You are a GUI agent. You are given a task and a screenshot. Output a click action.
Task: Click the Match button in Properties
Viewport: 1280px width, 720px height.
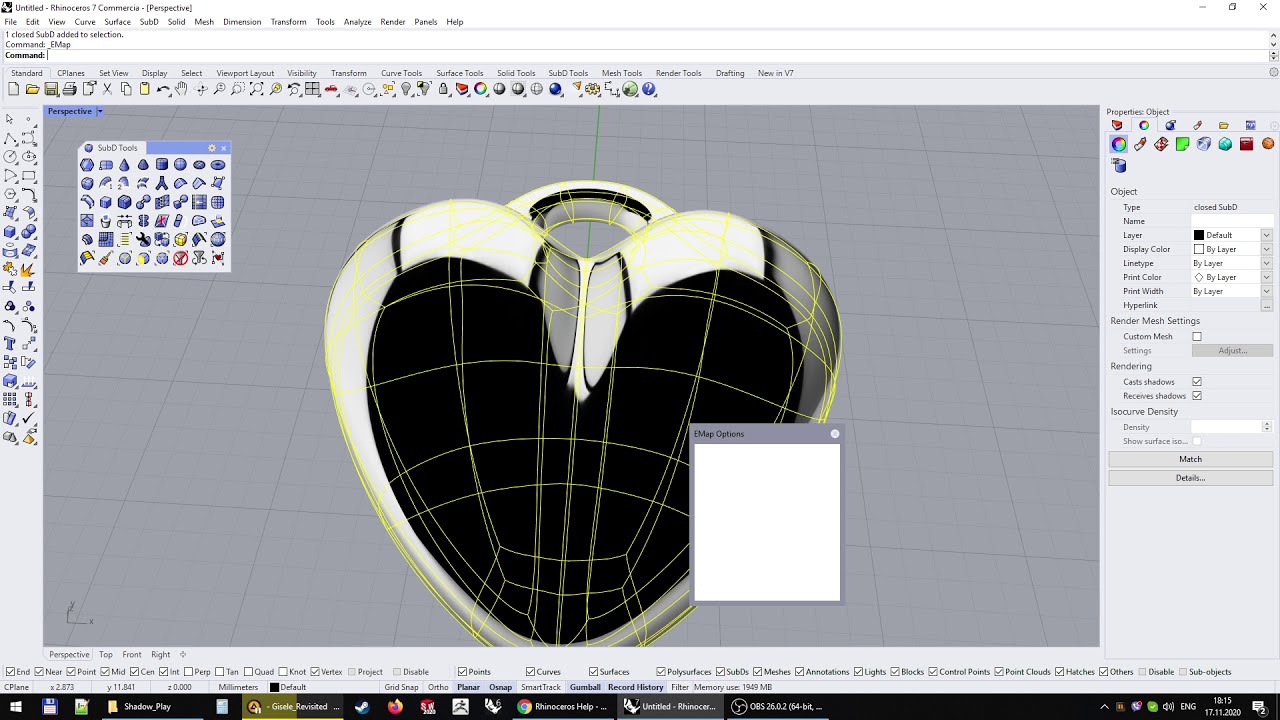click(1190, 459)
